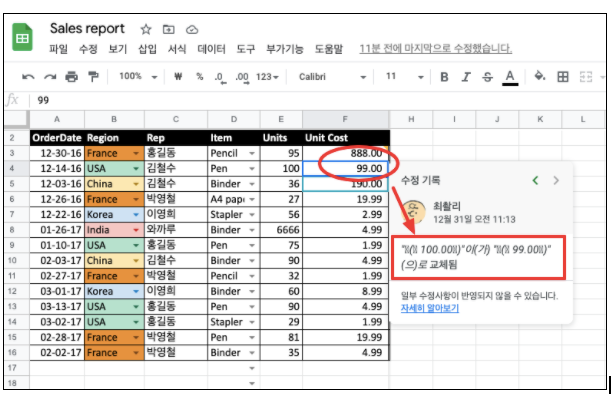Go to previous edit in 수정 기록
The width and height of the screenshot is (616, 398).
pyautogui.click(x=535, y=180)
